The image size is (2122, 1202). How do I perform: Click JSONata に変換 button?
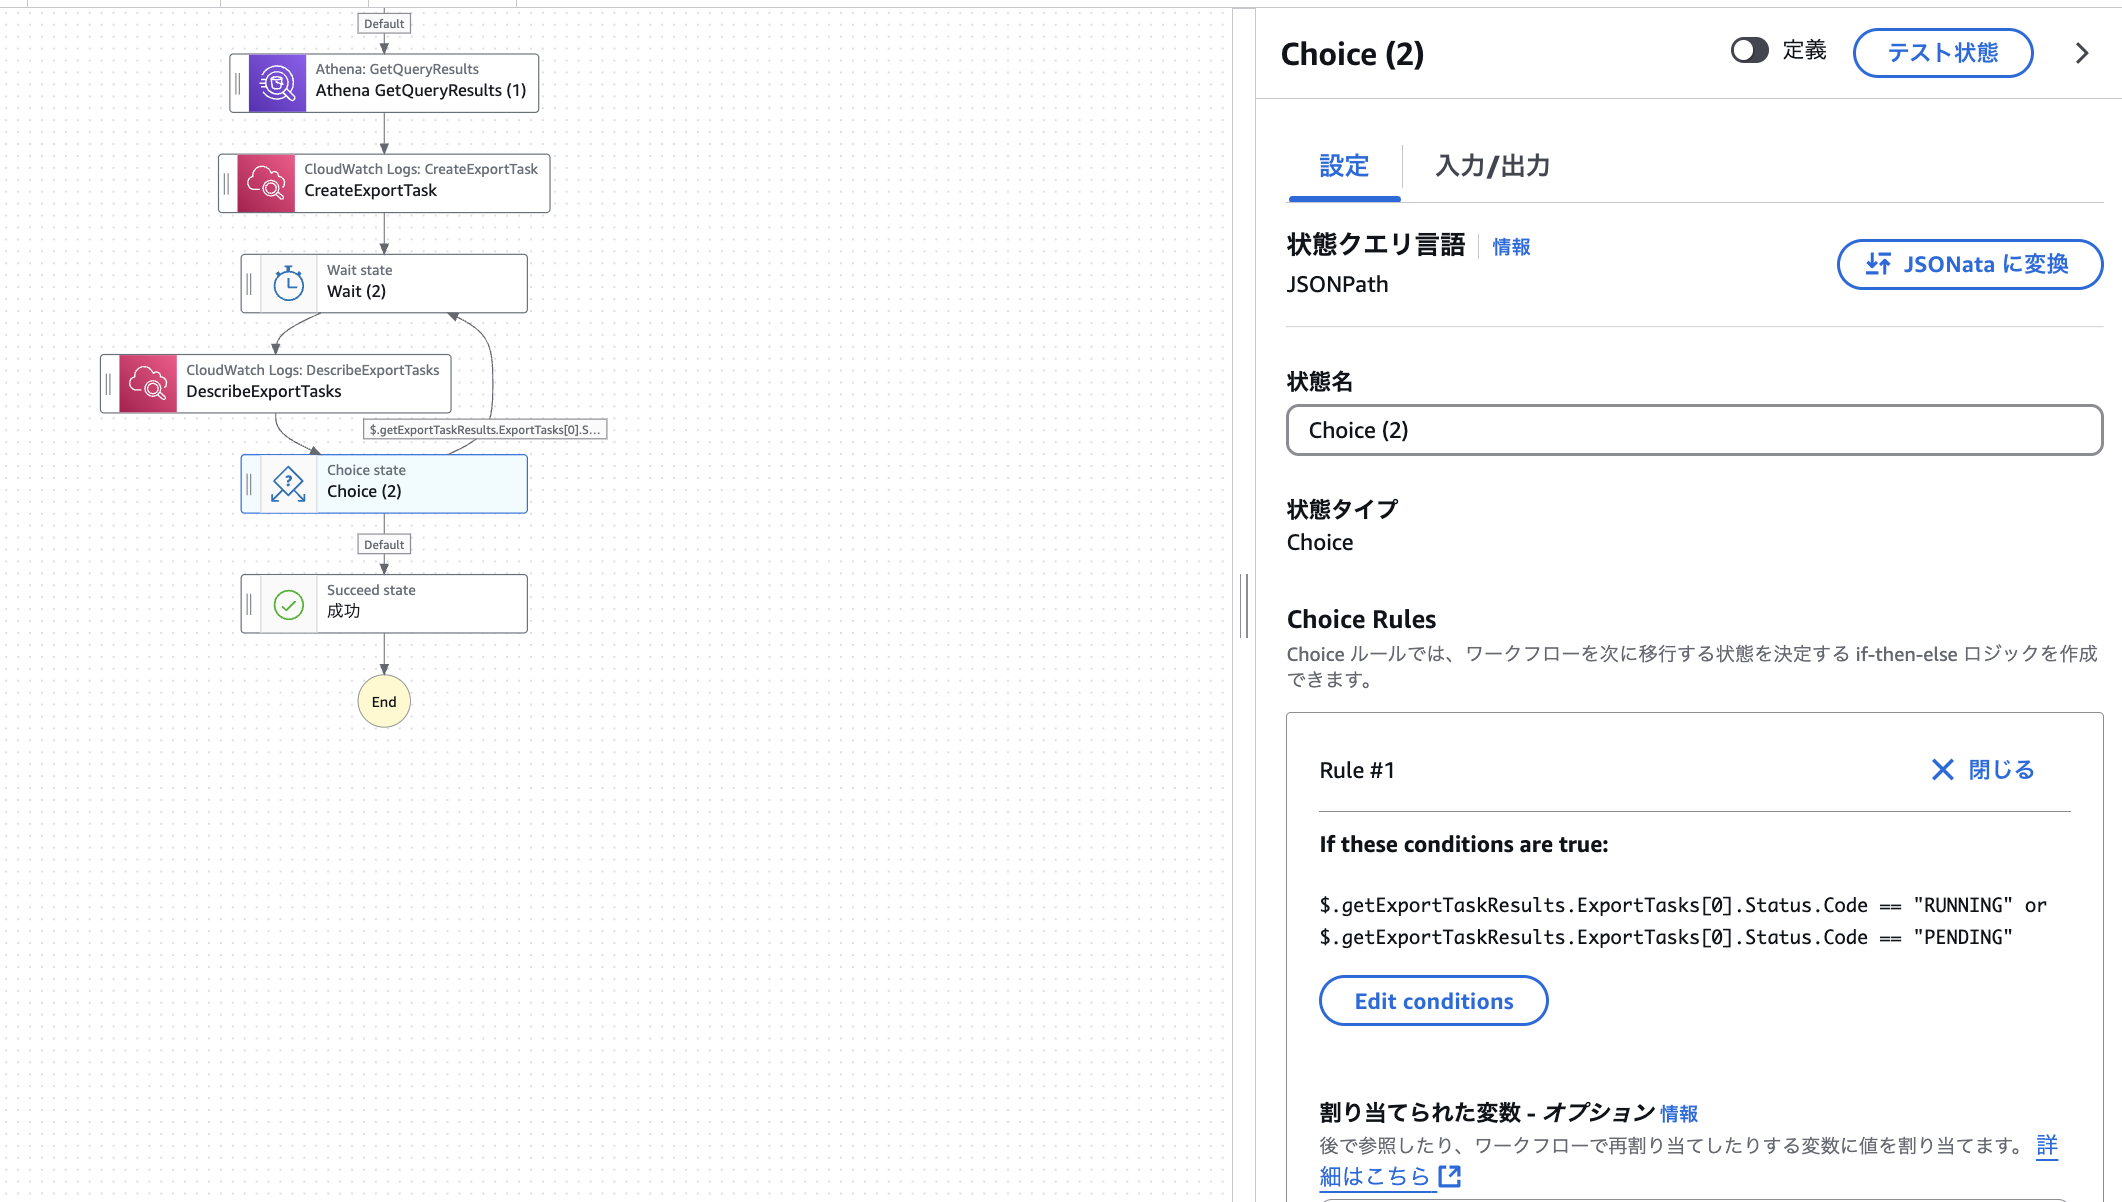(1969, 264)
